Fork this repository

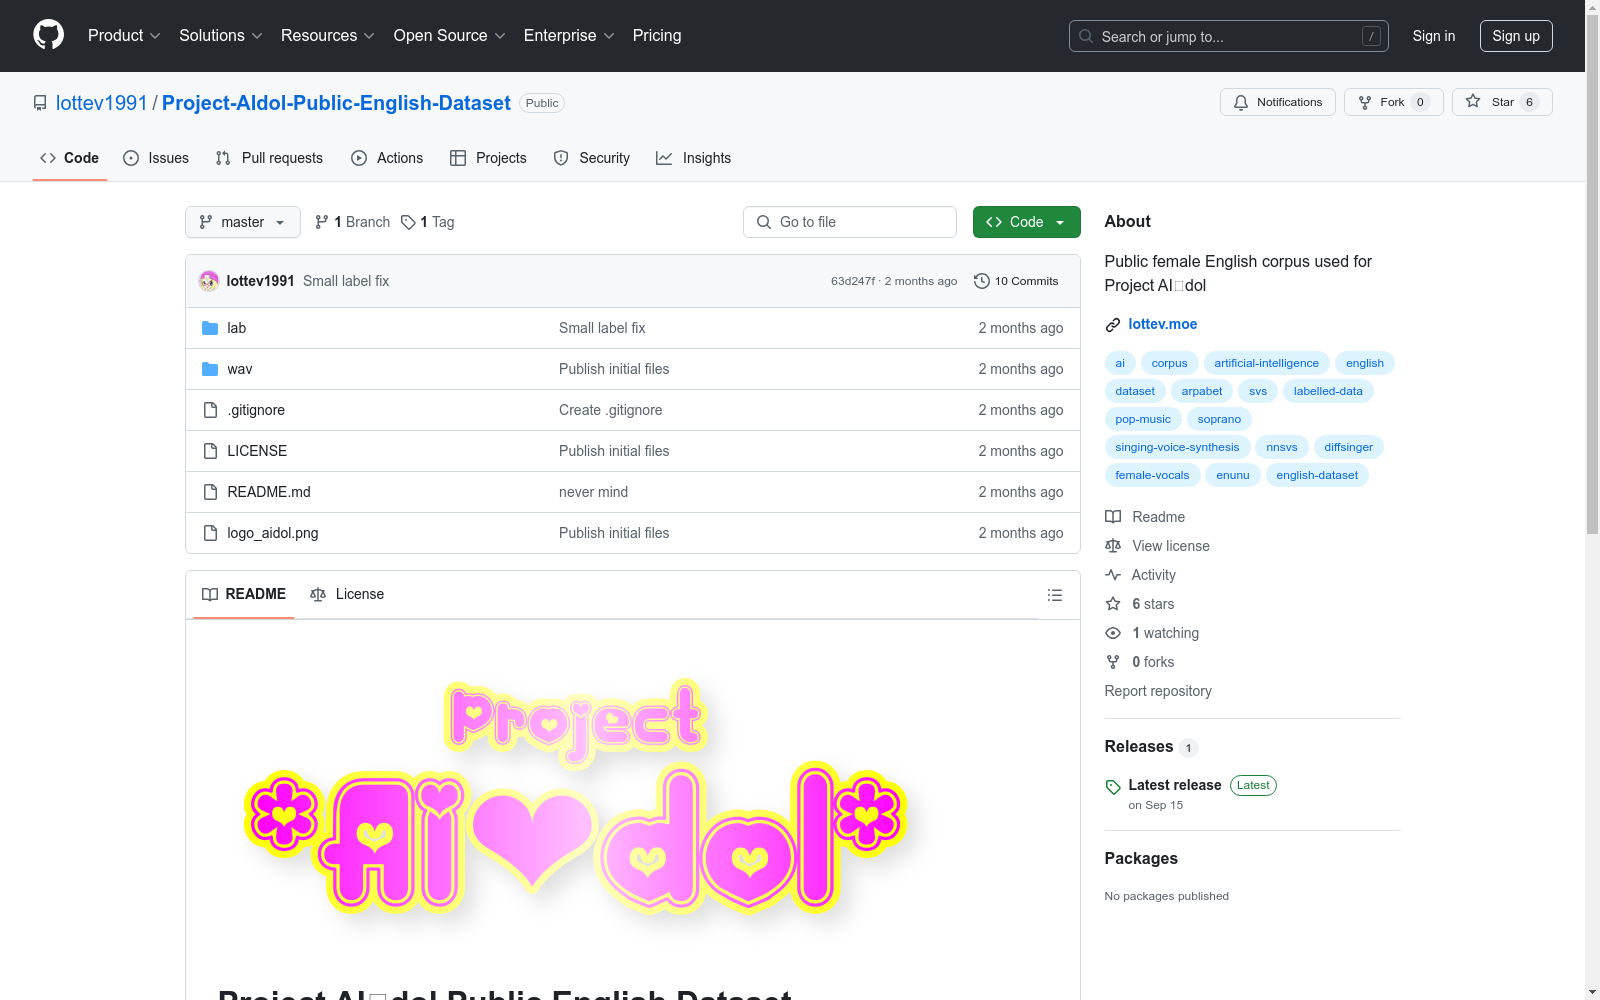(x=1394, y=102)
